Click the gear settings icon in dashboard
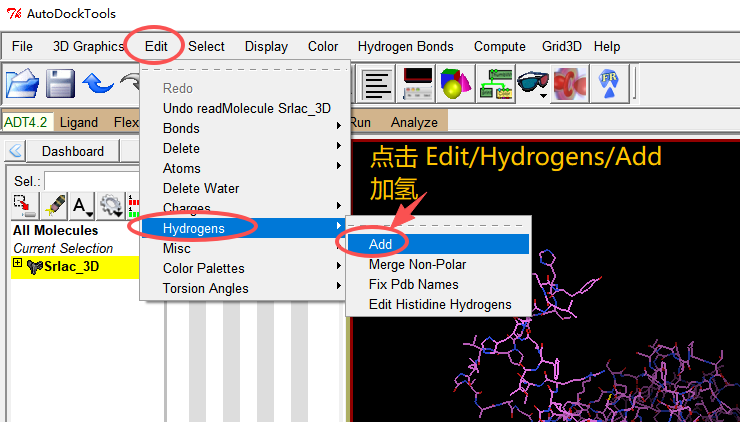This screenshot has width=740, height=422. [109, 206]
